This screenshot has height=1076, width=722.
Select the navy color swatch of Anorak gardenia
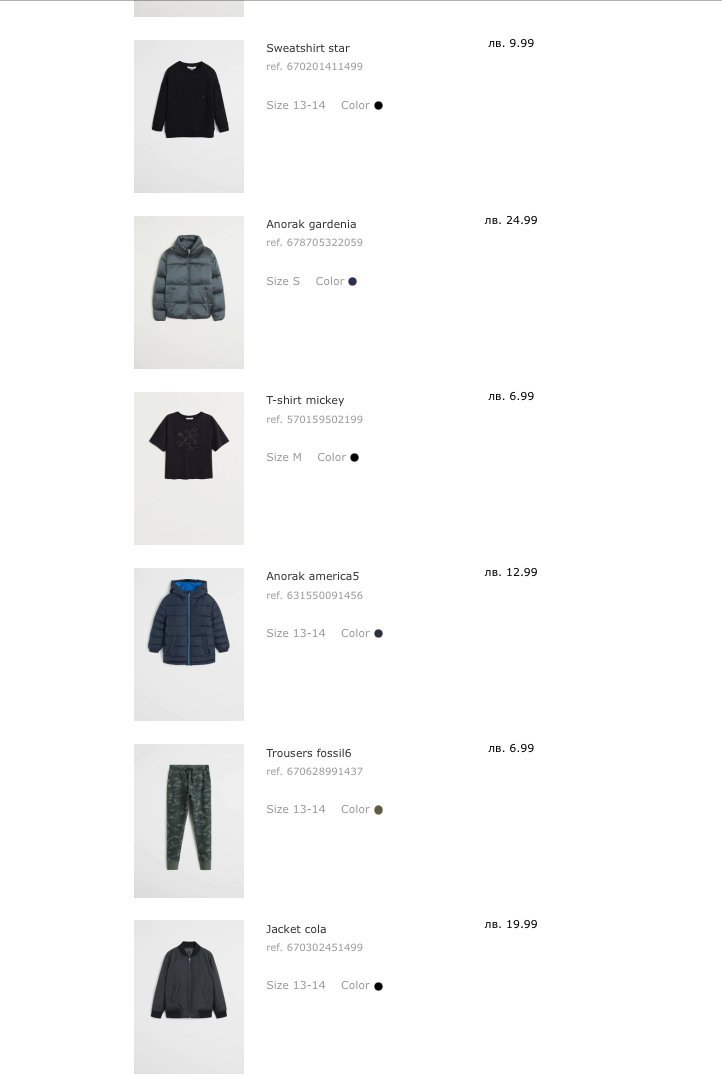(353, 281)
